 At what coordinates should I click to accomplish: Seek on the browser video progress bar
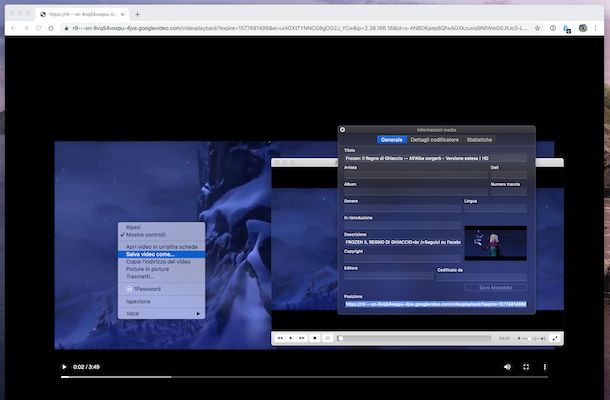304,377
